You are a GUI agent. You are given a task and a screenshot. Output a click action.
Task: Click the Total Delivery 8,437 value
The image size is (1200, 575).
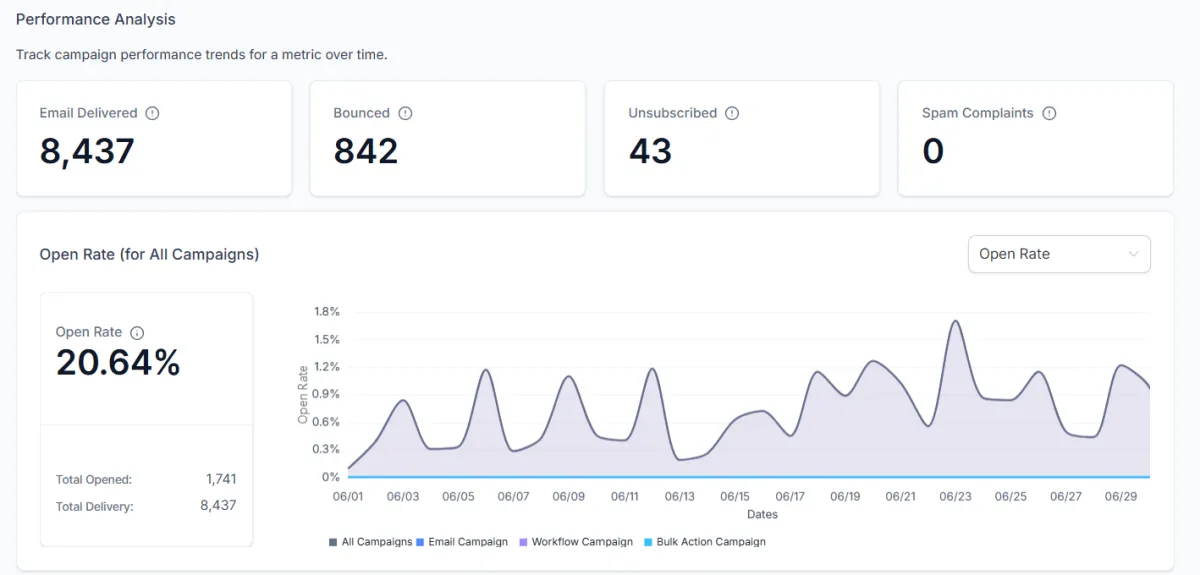(219, 505)
